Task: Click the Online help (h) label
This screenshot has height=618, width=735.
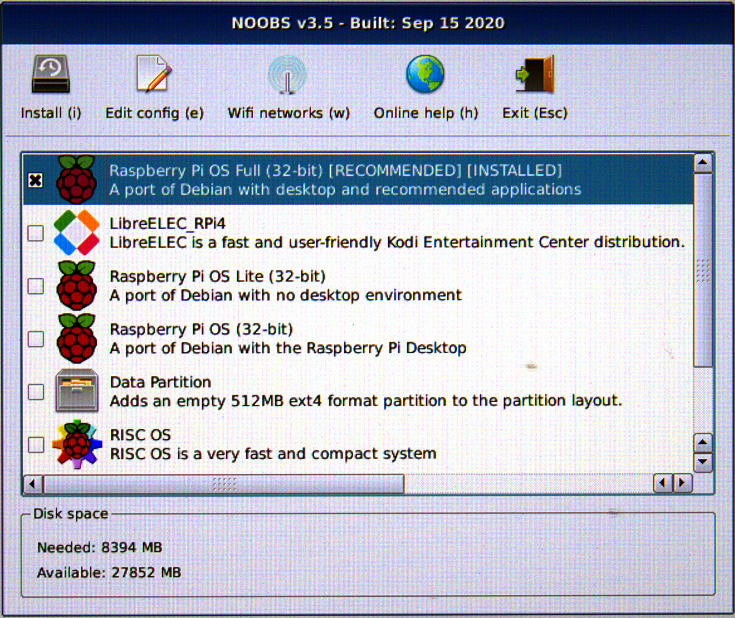Action: [x=426, y=113]
